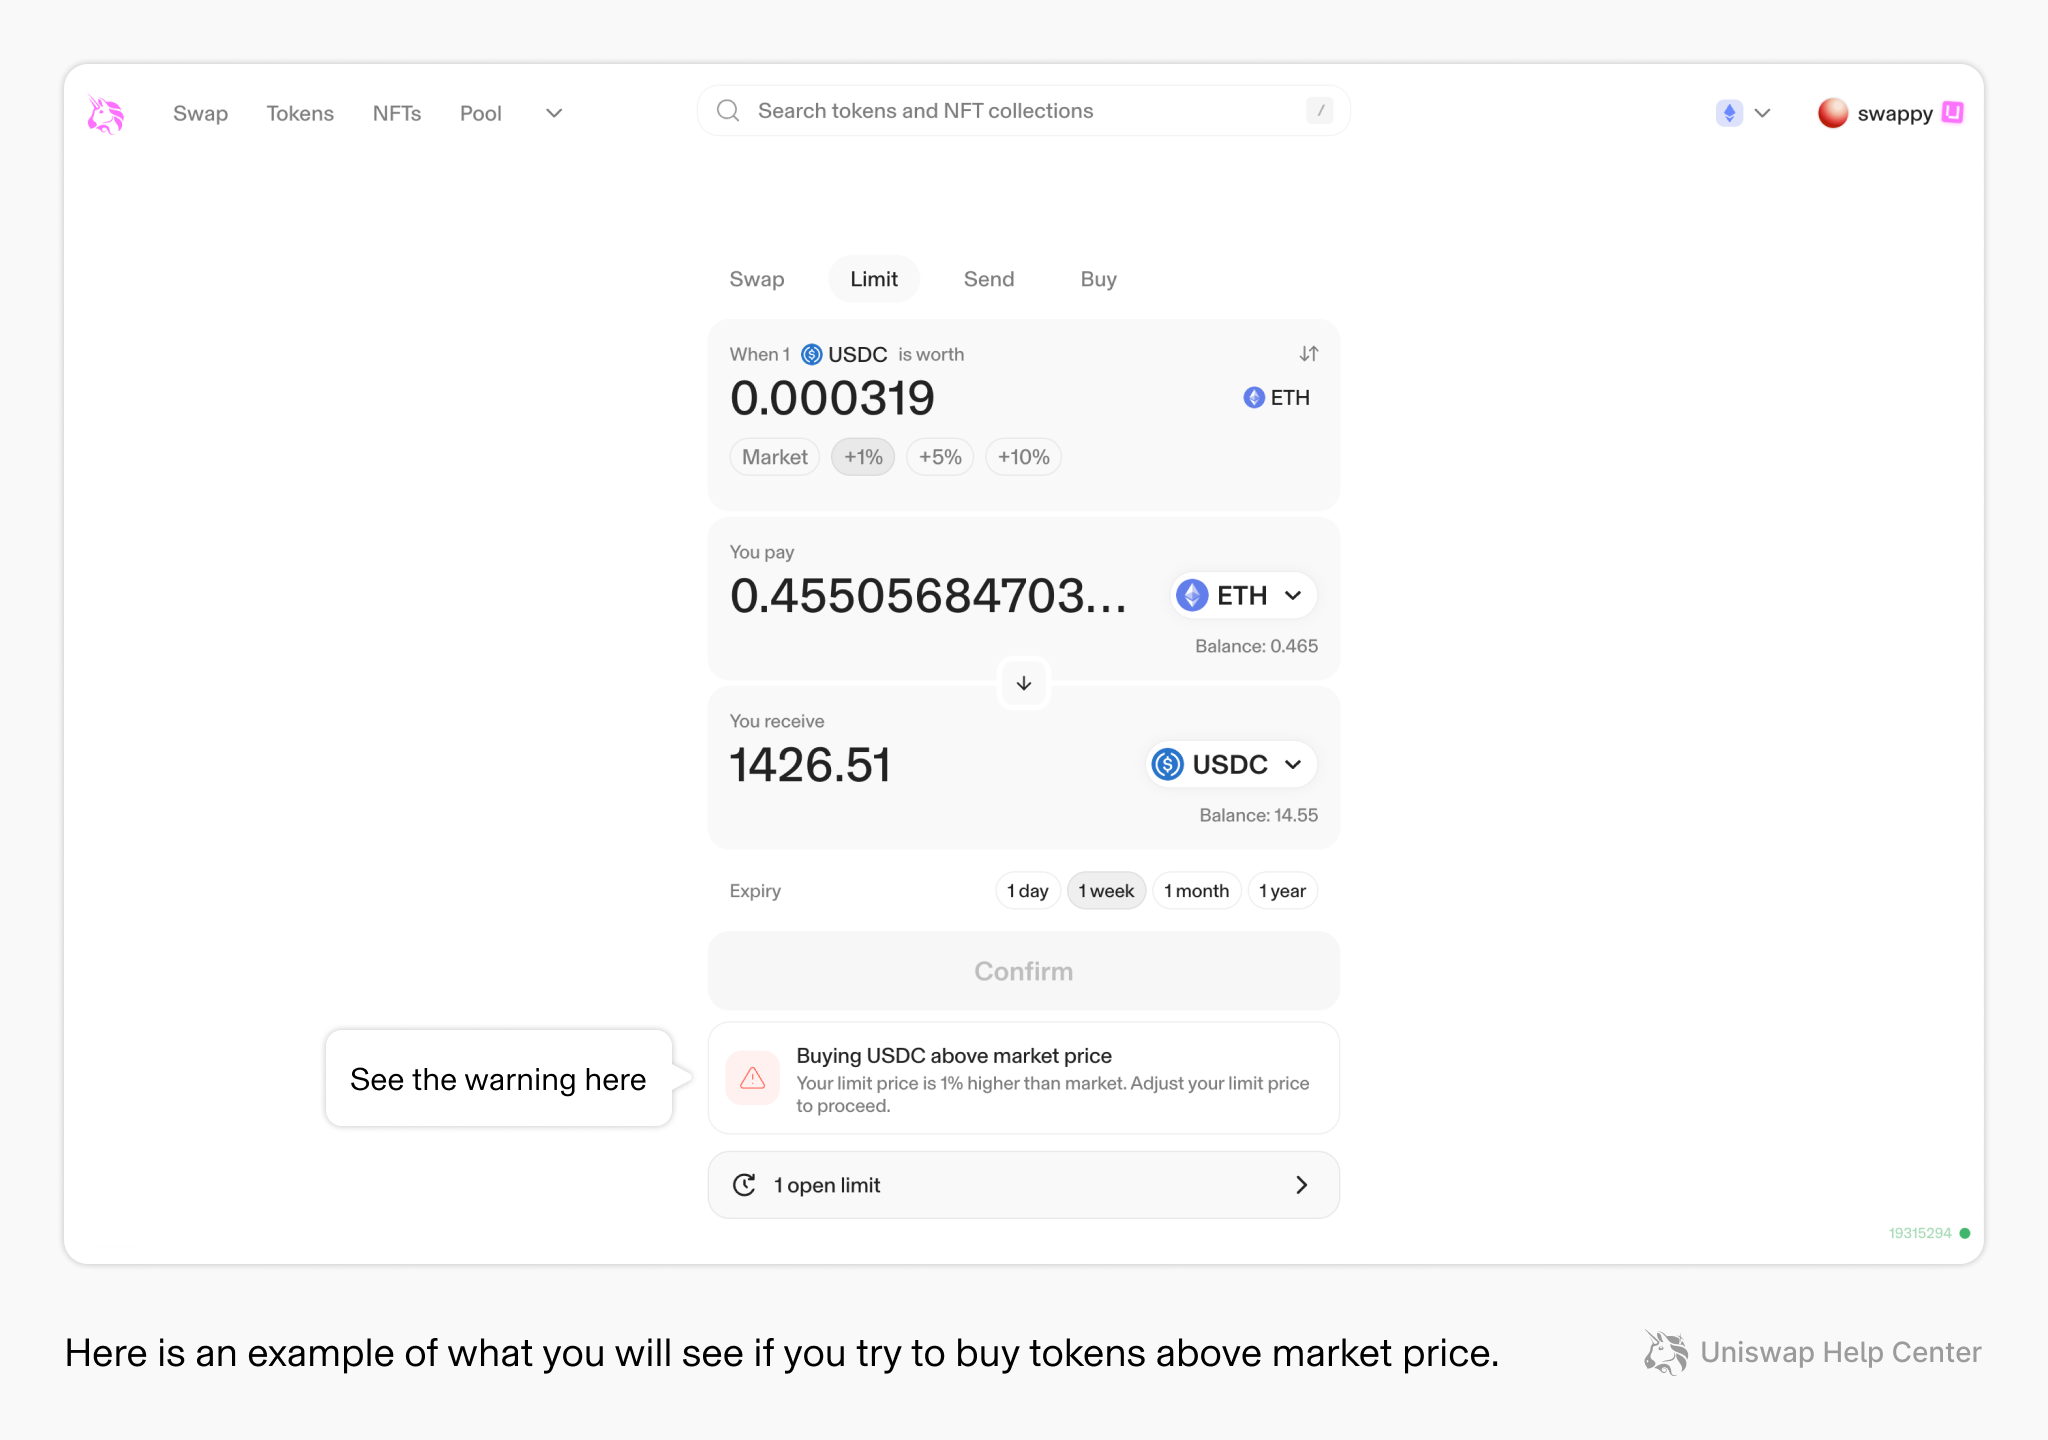Invert the limit price direction arrows

pos(1308,354)
